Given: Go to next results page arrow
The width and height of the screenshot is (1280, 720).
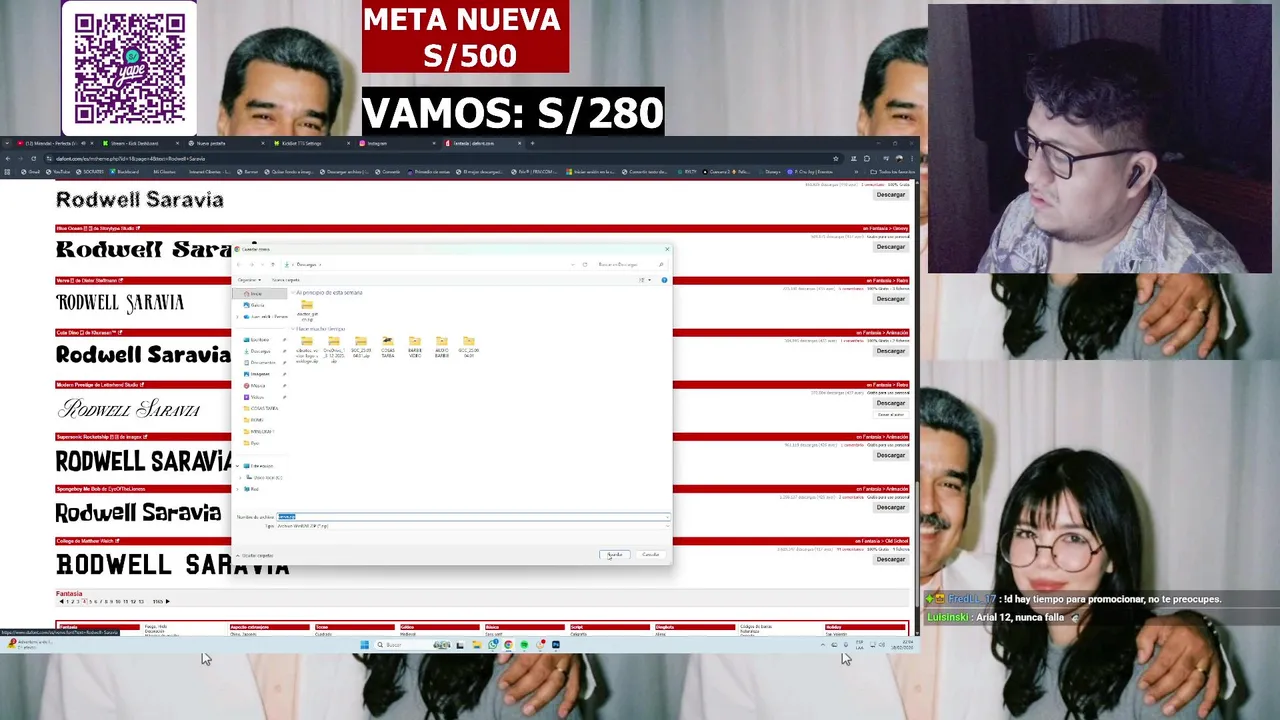Looking at the screenshot, I should point(167,602).
